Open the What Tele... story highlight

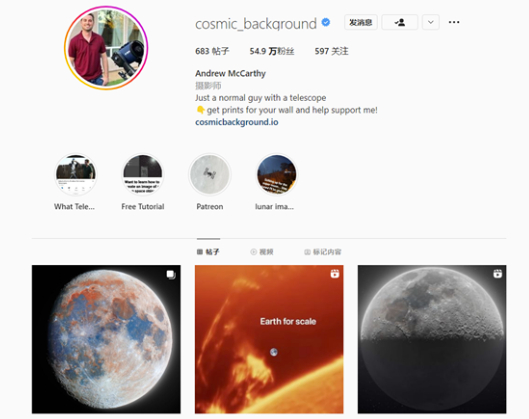point(76,174)
